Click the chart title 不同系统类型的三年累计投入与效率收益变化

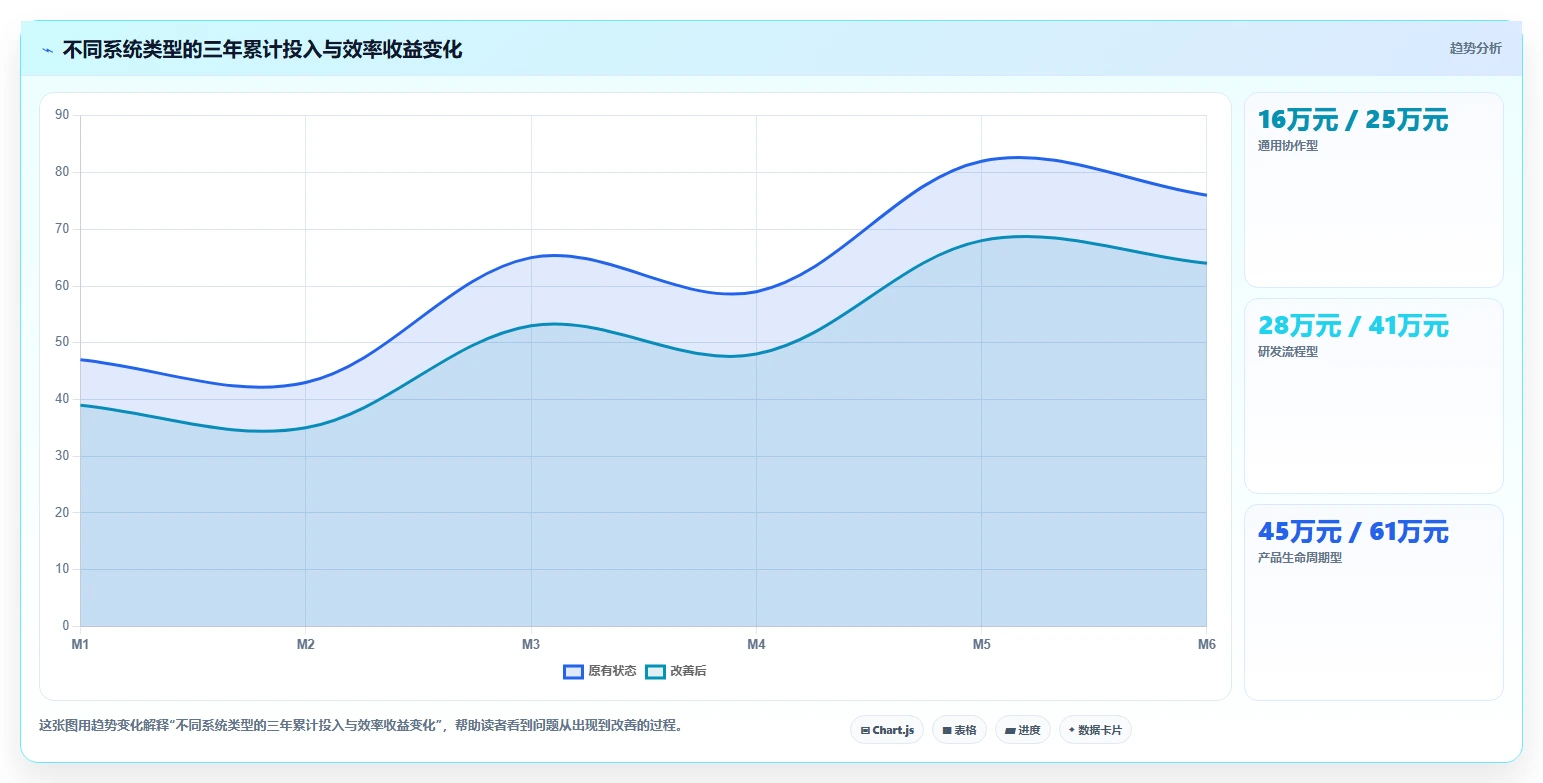tap(262, 50)
